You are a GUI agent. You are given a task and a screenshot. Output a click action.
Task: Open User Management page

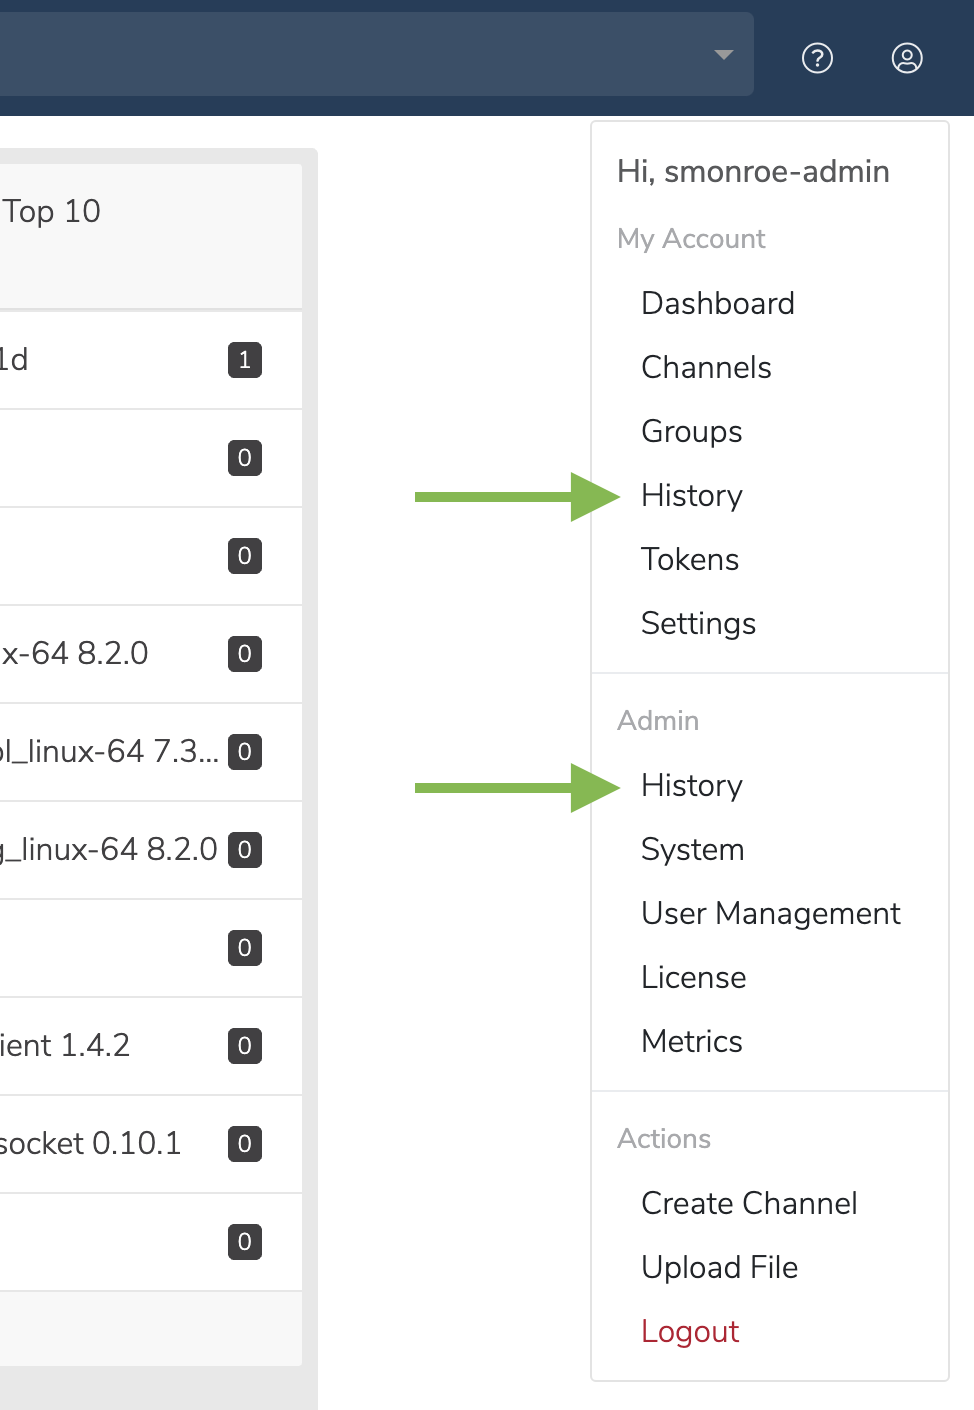pos(771,913)
